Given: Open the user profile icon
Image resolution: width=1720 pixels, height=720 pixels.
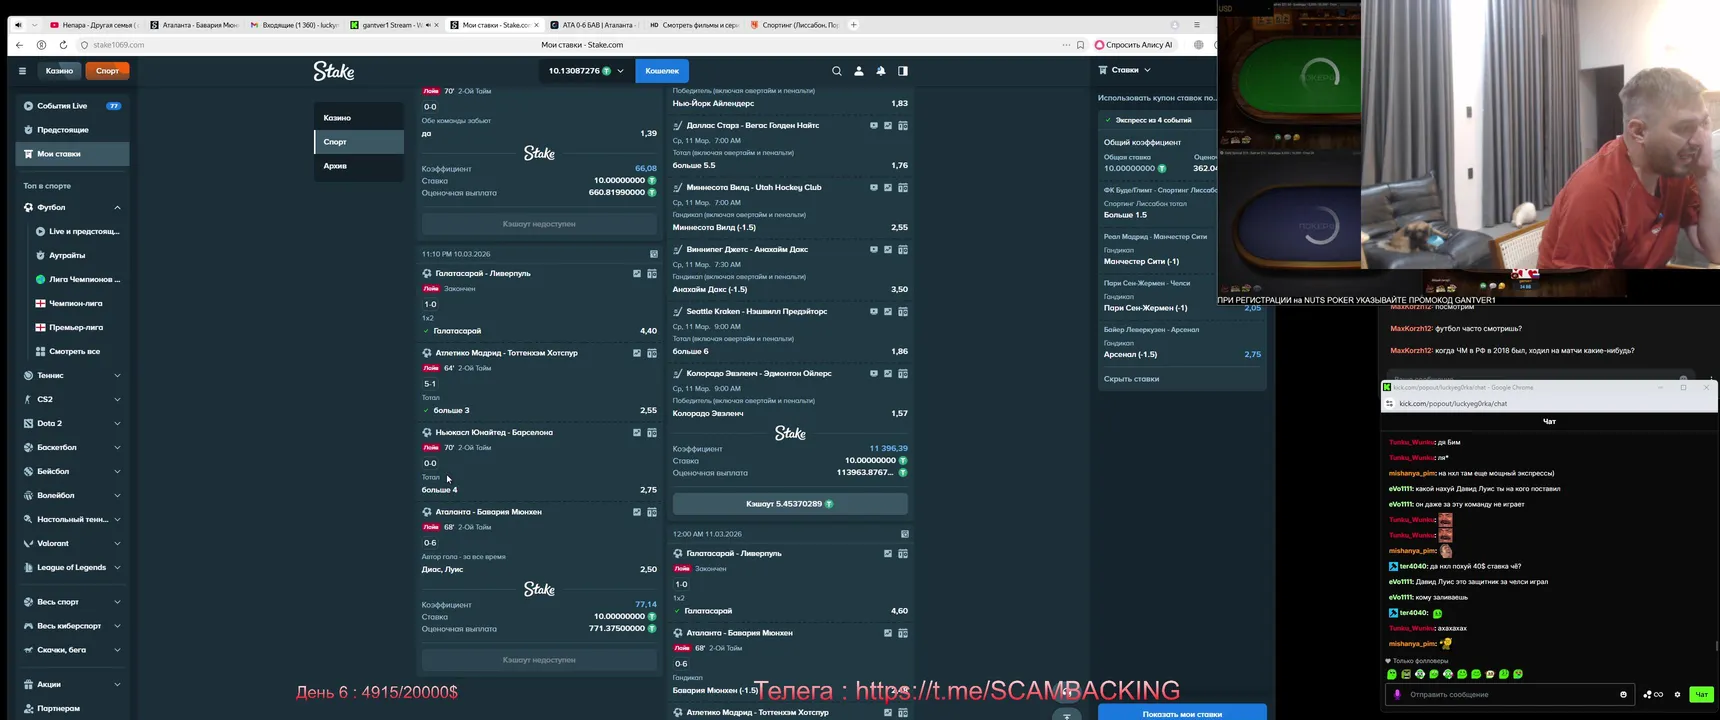Looking at the screenshot, I should pos(859,71).
